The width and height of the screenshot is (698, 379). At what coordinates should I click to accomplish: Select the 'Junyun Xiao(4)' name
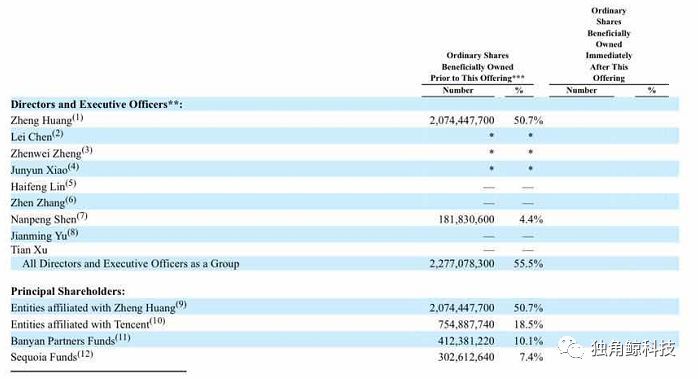pos(45,169)
